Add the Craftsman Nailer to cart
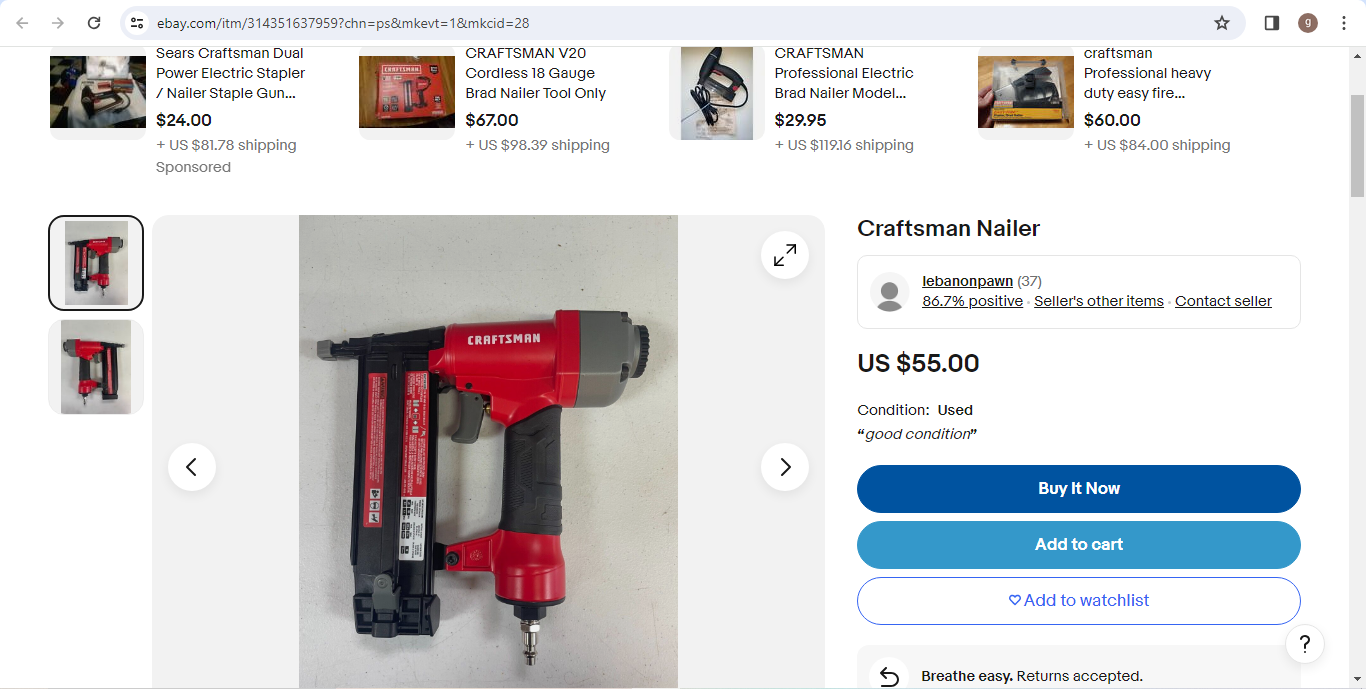 pyautogui.click(x=1079, y=545)
